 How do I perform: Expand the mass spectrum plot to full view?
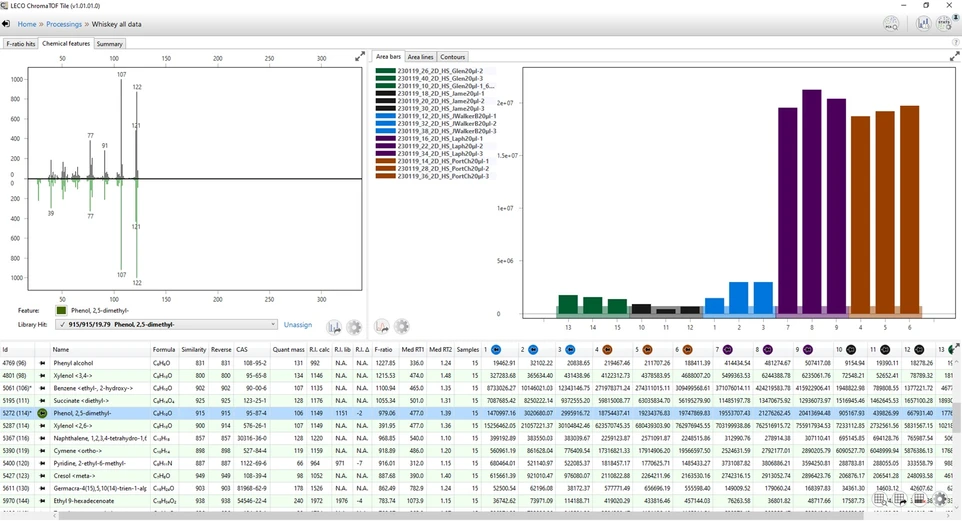[x=360, y=56]
